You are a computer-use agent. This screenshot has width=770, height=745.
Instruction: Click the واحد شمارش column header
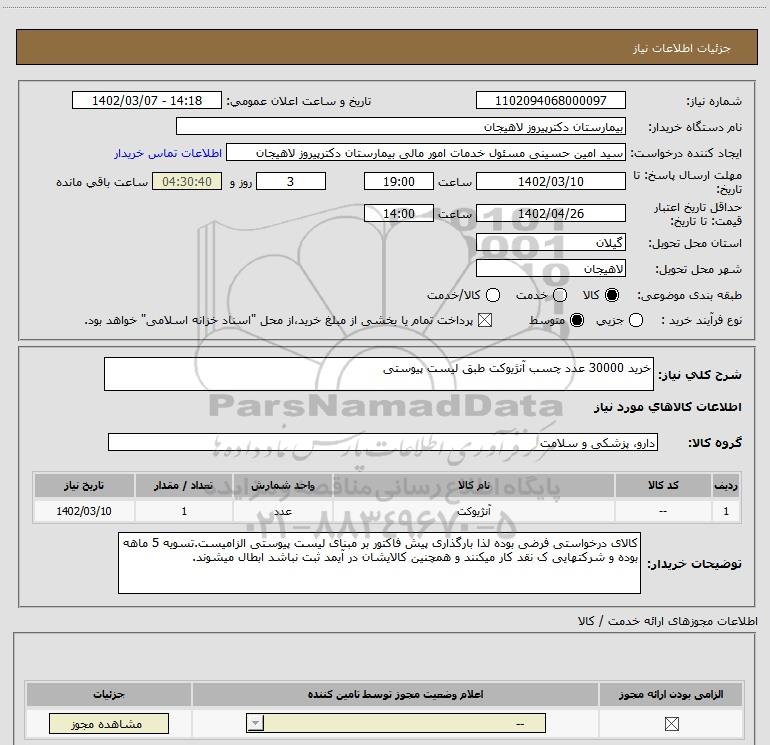coord(283,485)
